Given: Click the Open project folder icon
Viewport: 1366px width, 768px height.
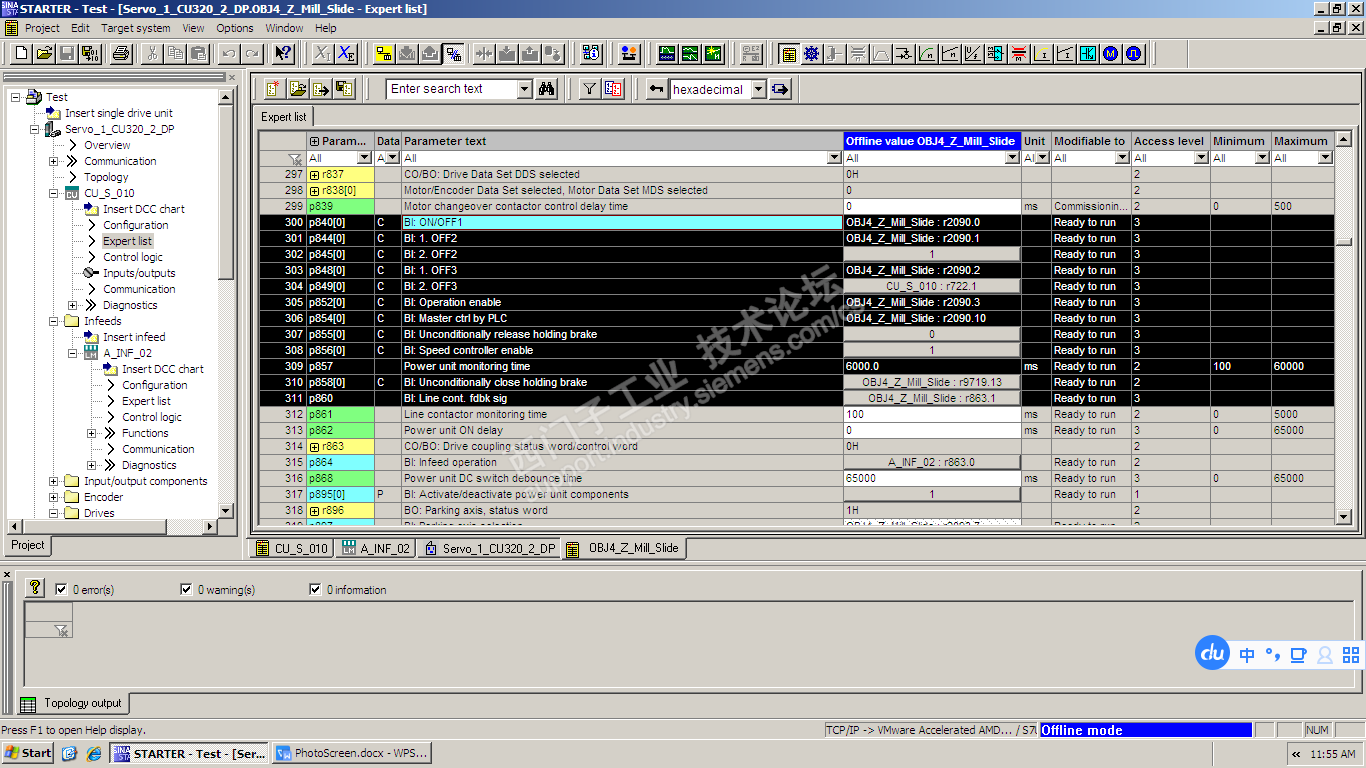Looking at the screenshot, I should [x=45, y=53].
